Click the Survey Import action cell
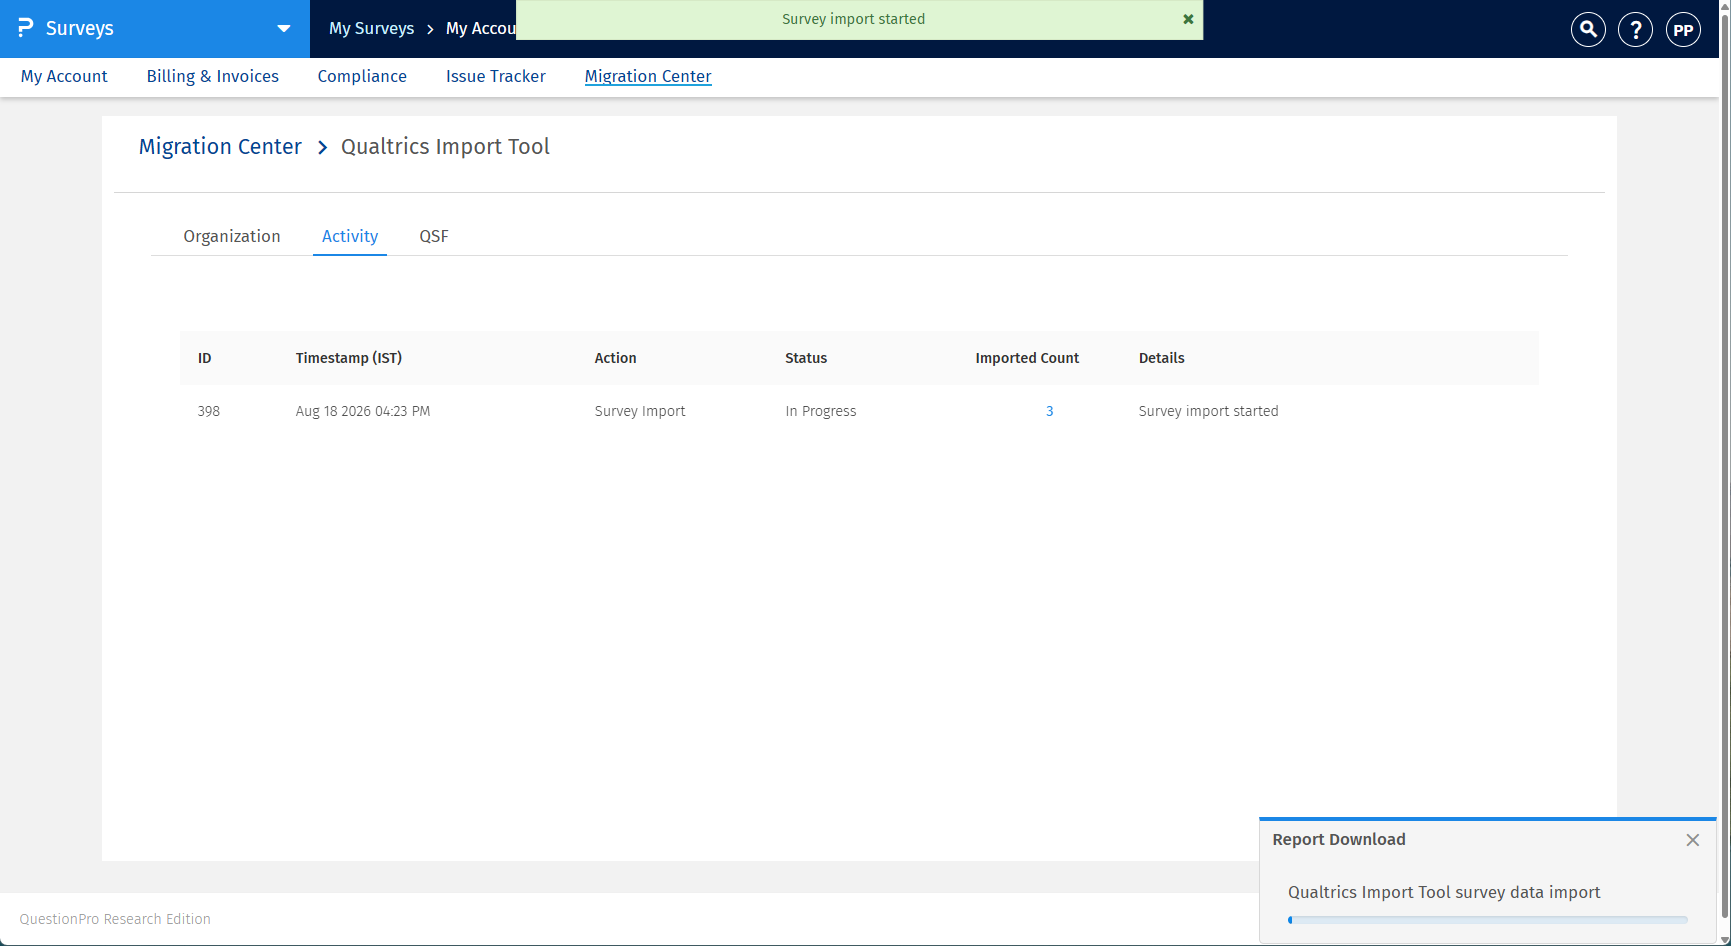 coord(640,411)
